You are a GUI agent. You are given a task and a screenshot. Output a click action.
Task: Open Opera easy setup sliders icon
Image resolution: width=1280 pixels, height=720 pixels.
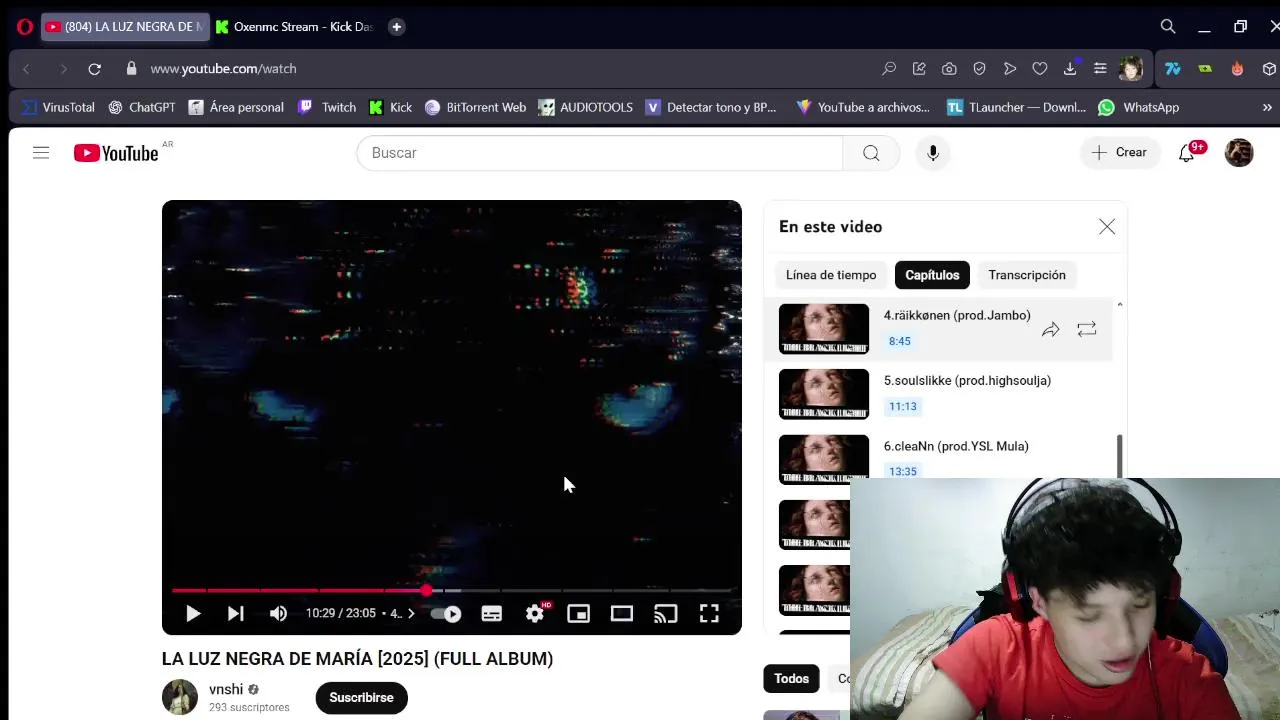tap(1100, 69)
